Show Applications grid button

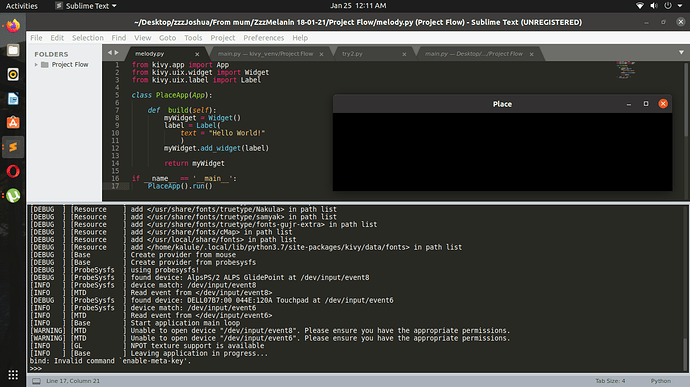coord(13,375)
